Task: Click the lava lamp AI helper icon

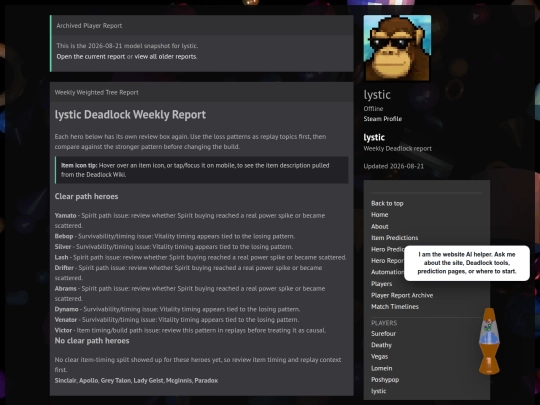Action: 489,341
